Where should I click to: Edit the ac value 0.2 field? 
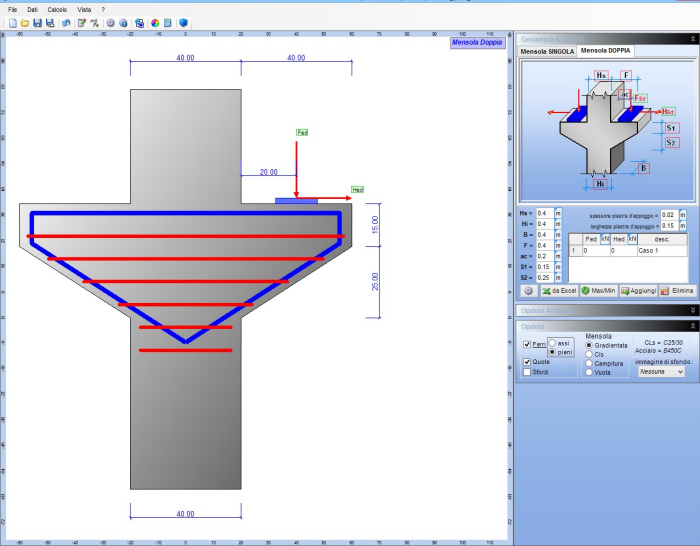(545, 256)
